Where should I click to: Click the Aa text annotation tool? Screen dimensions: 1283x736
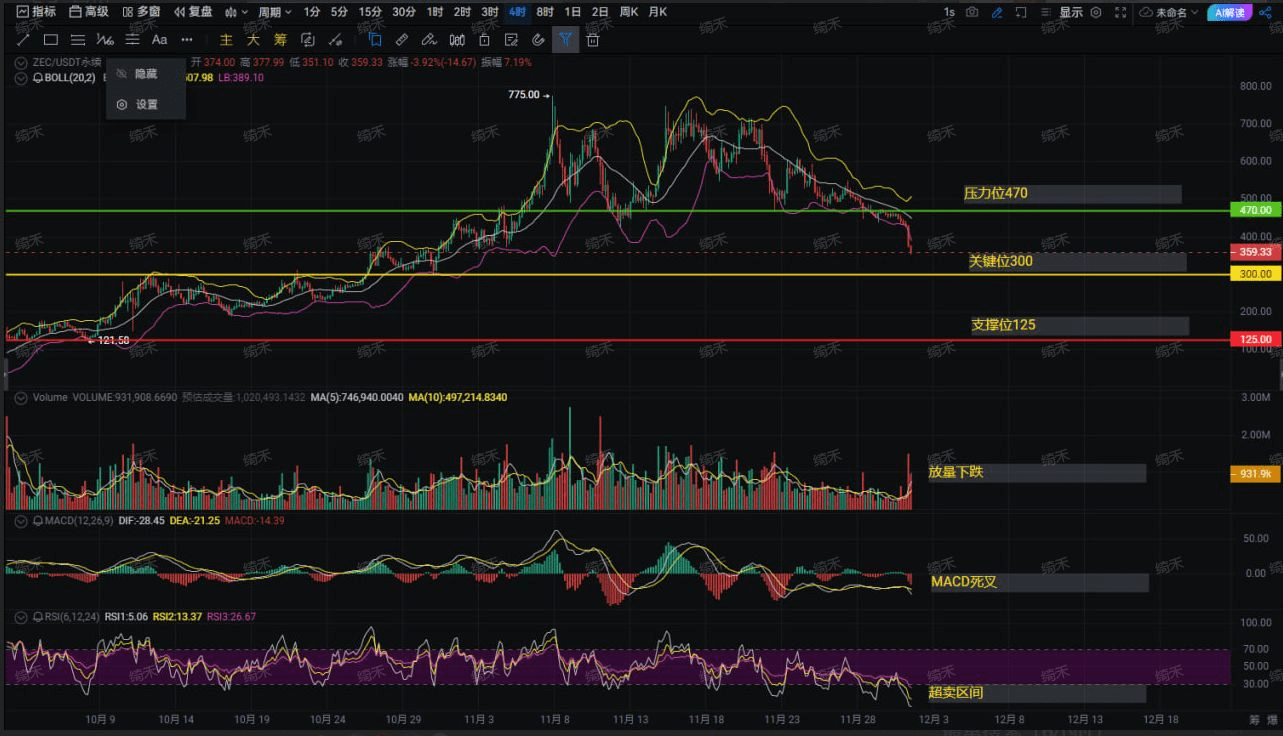point(159,40)
